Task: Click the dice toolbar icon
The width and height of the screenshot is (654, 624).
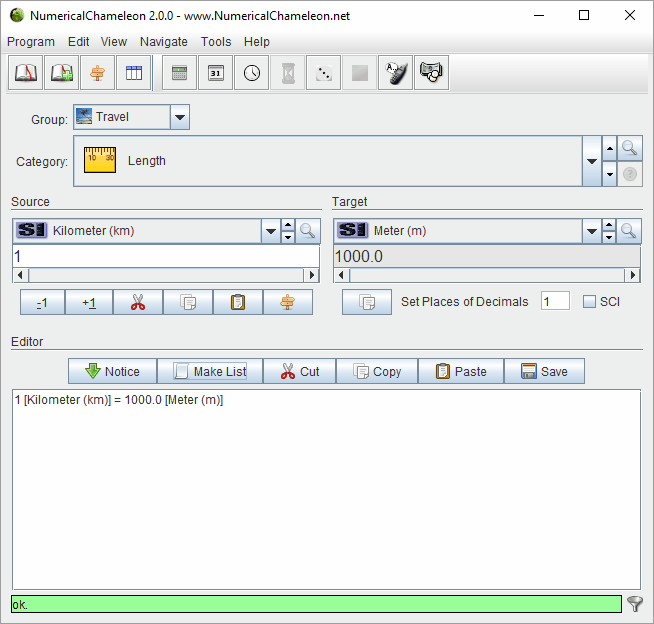Action: 324,73
